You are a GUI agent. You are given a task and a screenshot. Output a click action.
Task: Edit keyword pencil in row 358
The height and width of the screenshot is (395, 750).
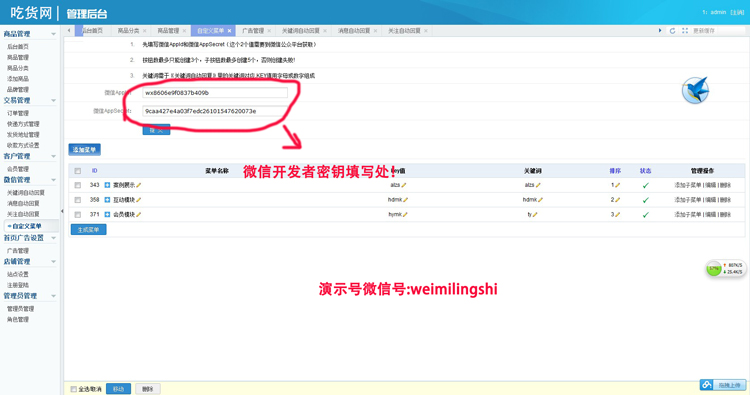[540, 200]
